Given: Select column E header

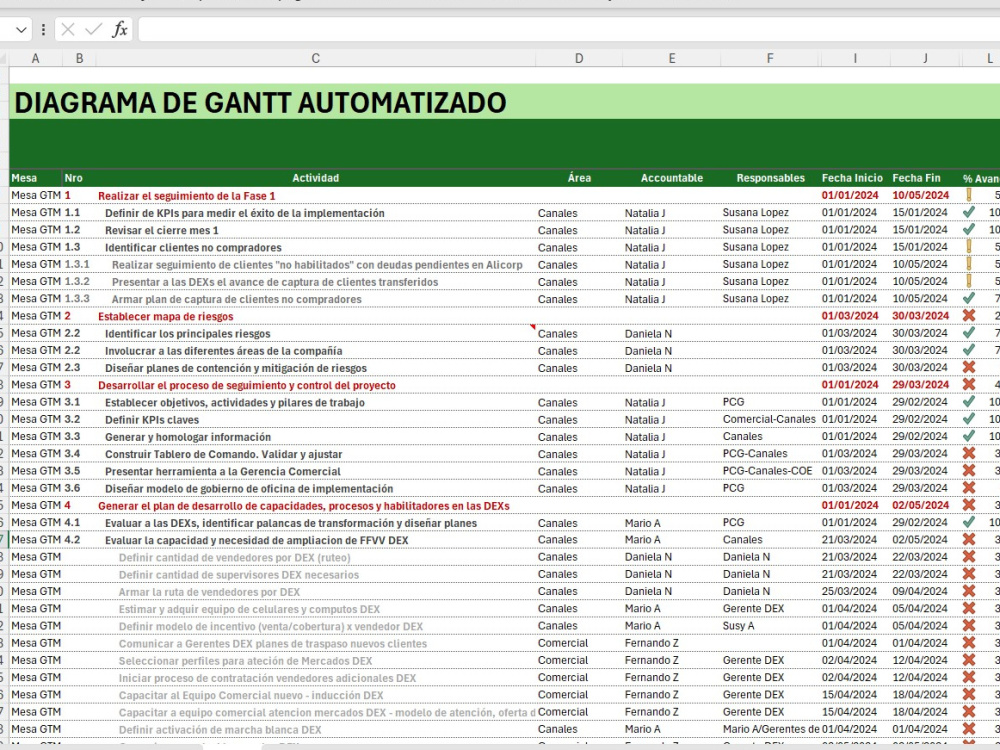Looking at the screenshot, I should pyautogui.click(x=672, y=58).
